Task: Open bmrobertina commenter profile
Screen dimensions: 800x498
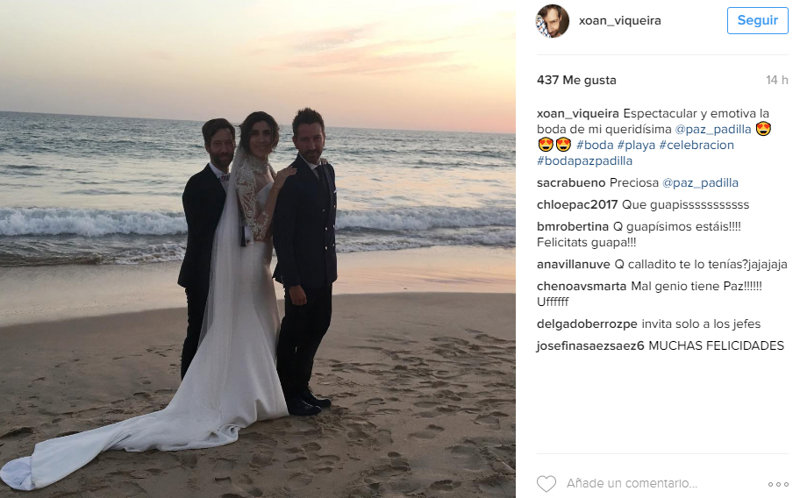Action: coord(572,227)
